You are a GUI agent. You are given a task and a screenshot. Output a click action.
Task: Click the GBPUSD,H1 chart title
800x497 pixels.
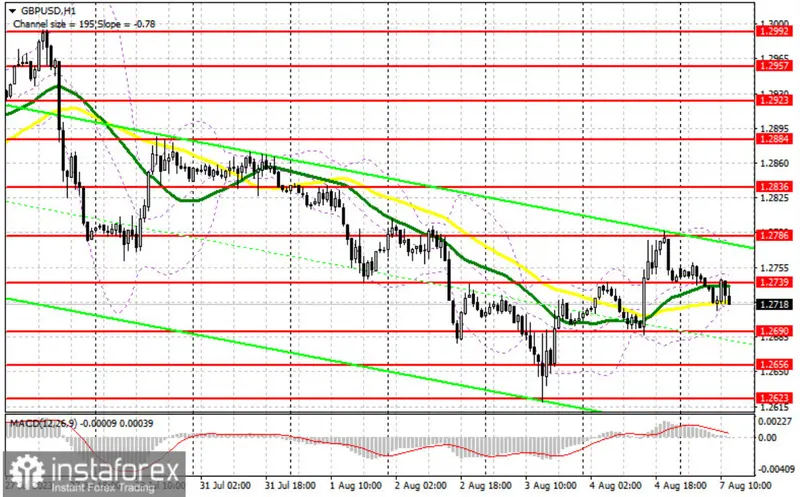click(47, 11)
